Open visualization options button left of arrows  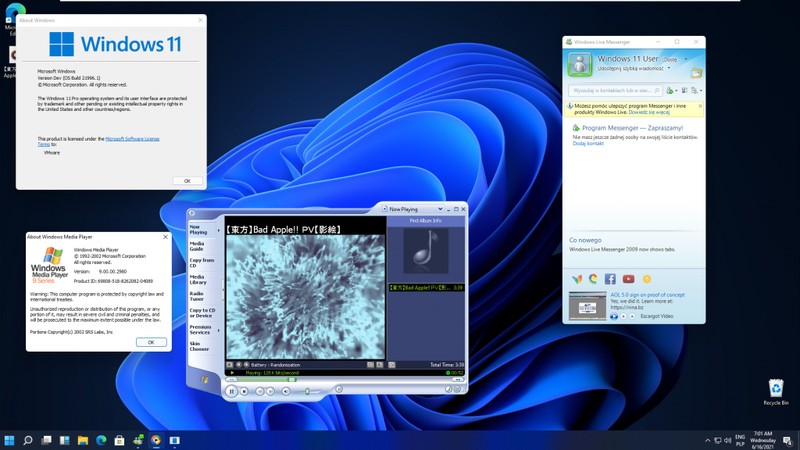point(230,365)
